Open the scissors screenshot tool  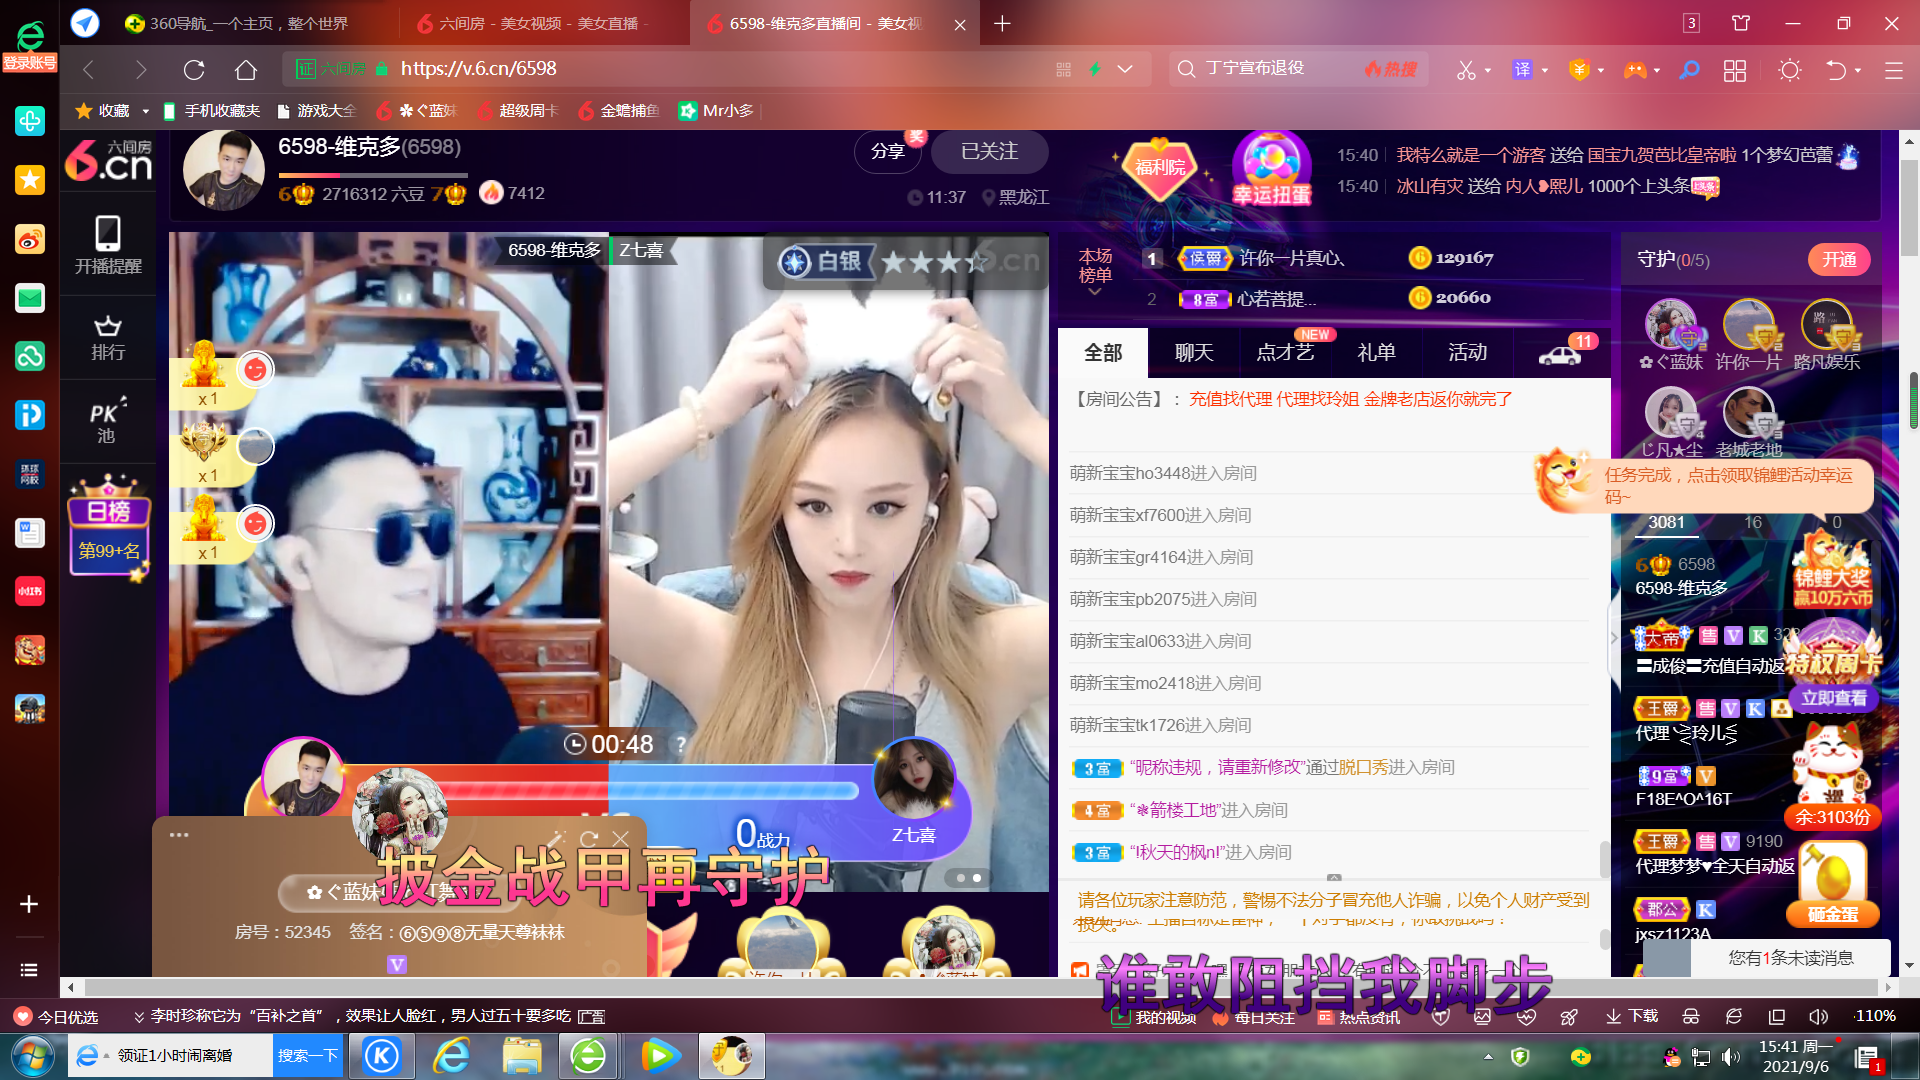1466,70
